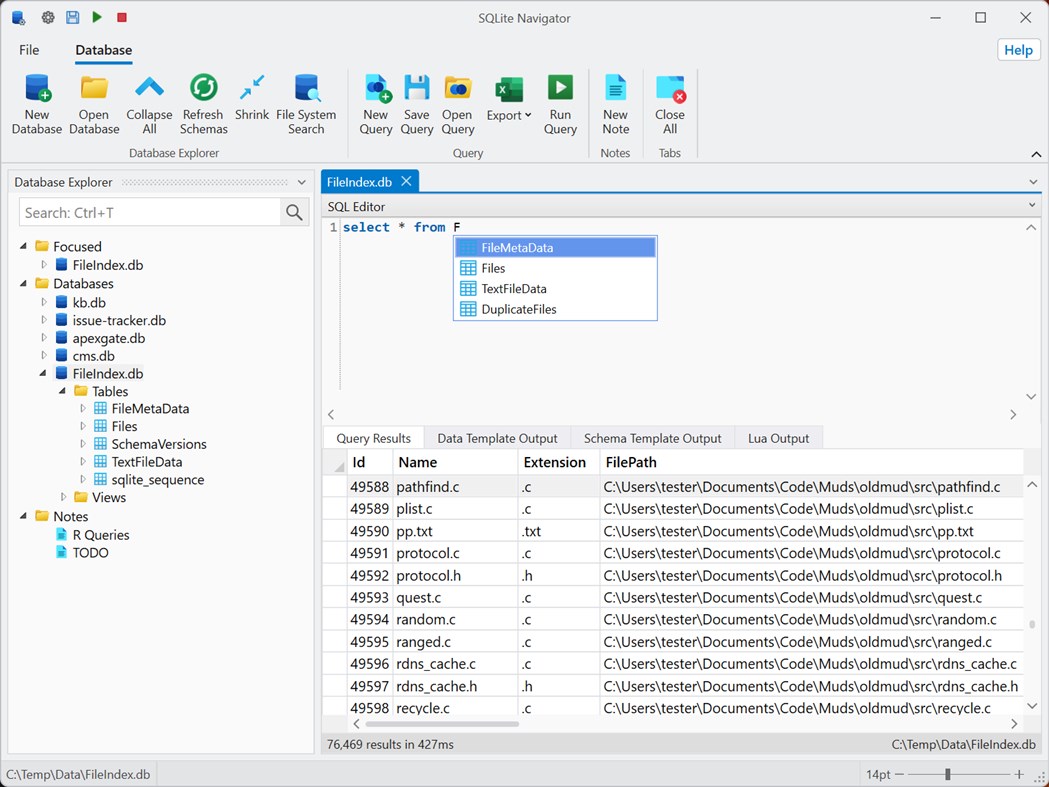
Task: Click the Save Query ribbon icon
Action: click(417, 88)
